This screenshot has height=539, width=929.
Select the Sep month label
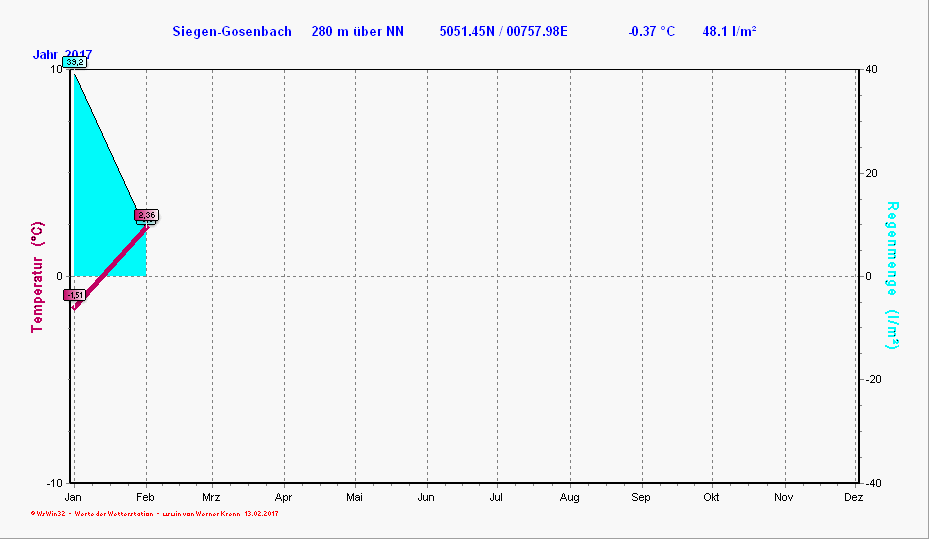pos(641,496)
